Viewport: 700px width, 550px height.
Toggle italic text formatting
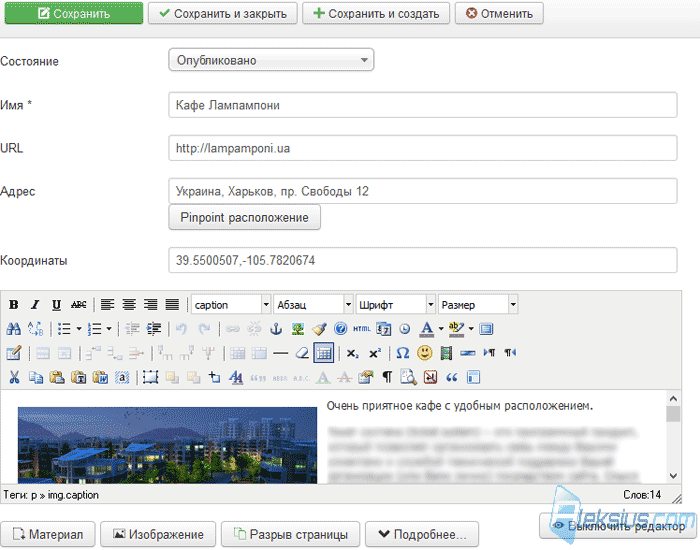pos(35,305)
